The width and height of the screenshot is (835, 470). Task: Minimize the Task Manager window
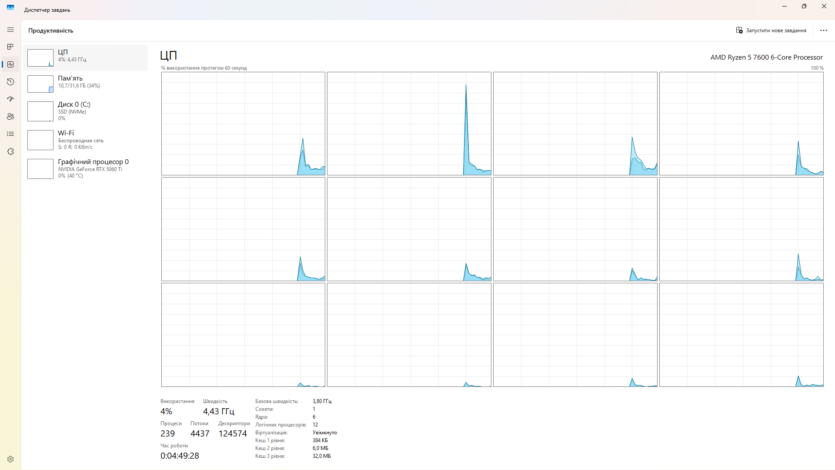coord(784,6)
